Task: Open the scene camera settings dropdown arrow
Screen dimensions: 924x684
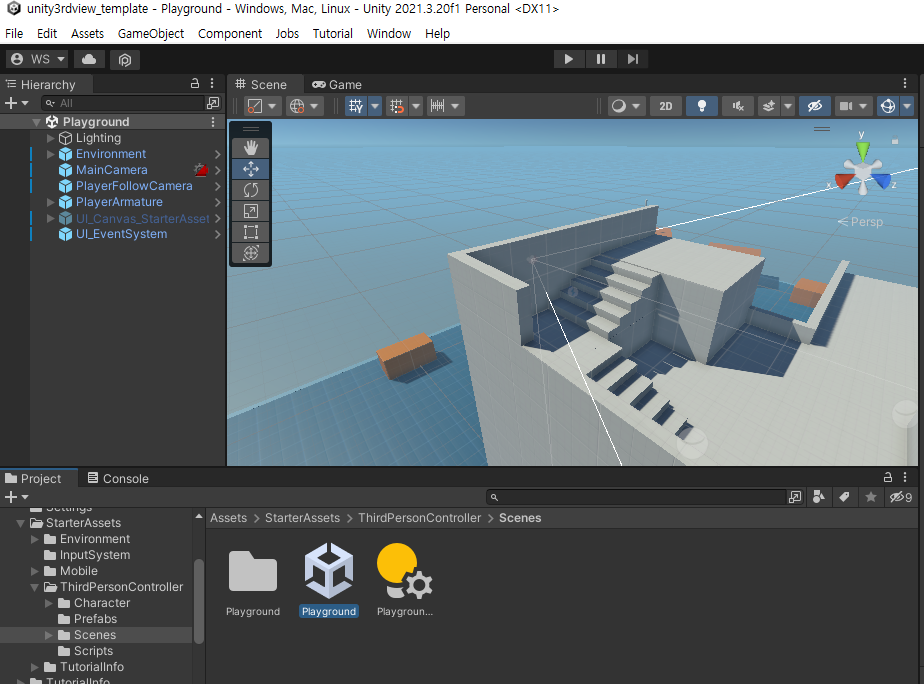Action: coord(863,106)
